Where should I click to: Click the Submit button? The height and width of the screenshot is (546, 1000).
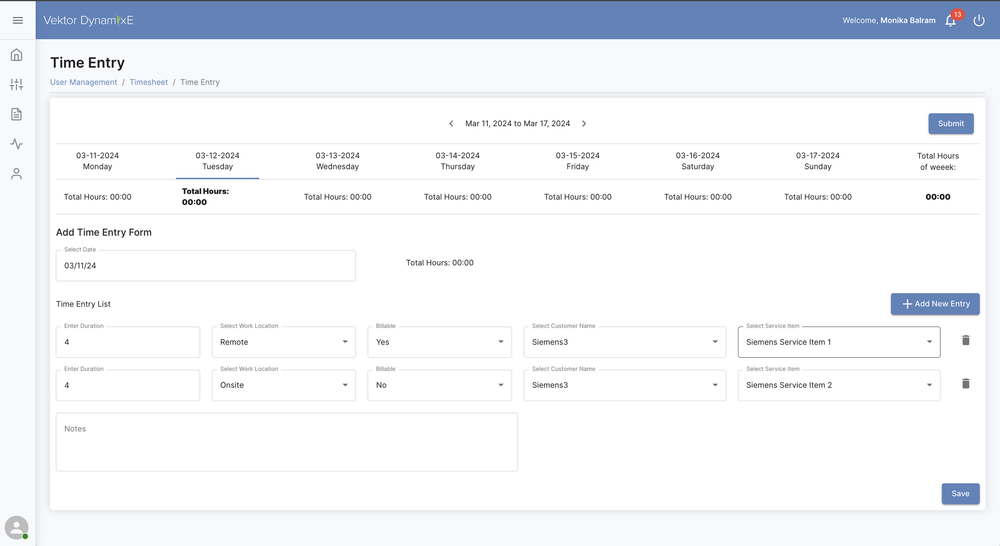tap(951, 124)
